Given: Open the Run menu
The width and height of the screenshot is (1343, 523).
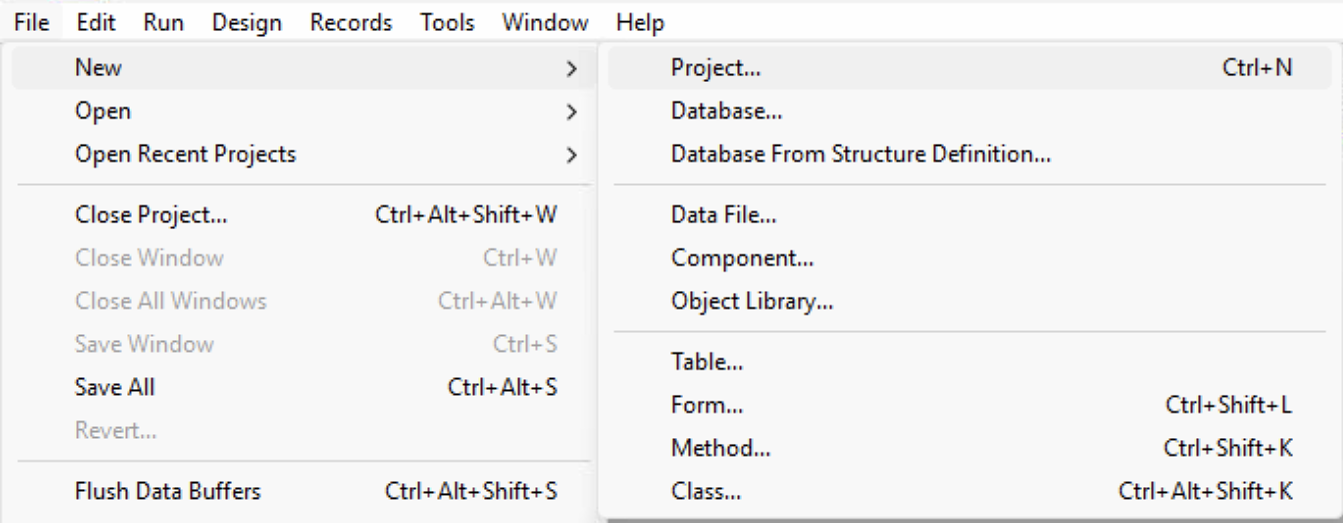Looking at the screenshot, I should click(x=163, y=22).
